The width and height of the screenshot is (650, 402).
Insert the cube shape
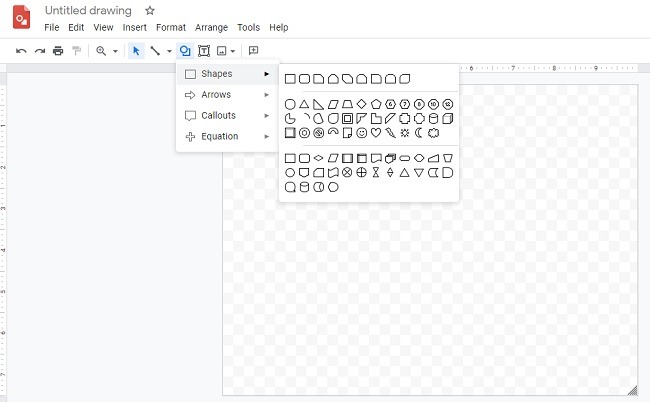(448, 119)
